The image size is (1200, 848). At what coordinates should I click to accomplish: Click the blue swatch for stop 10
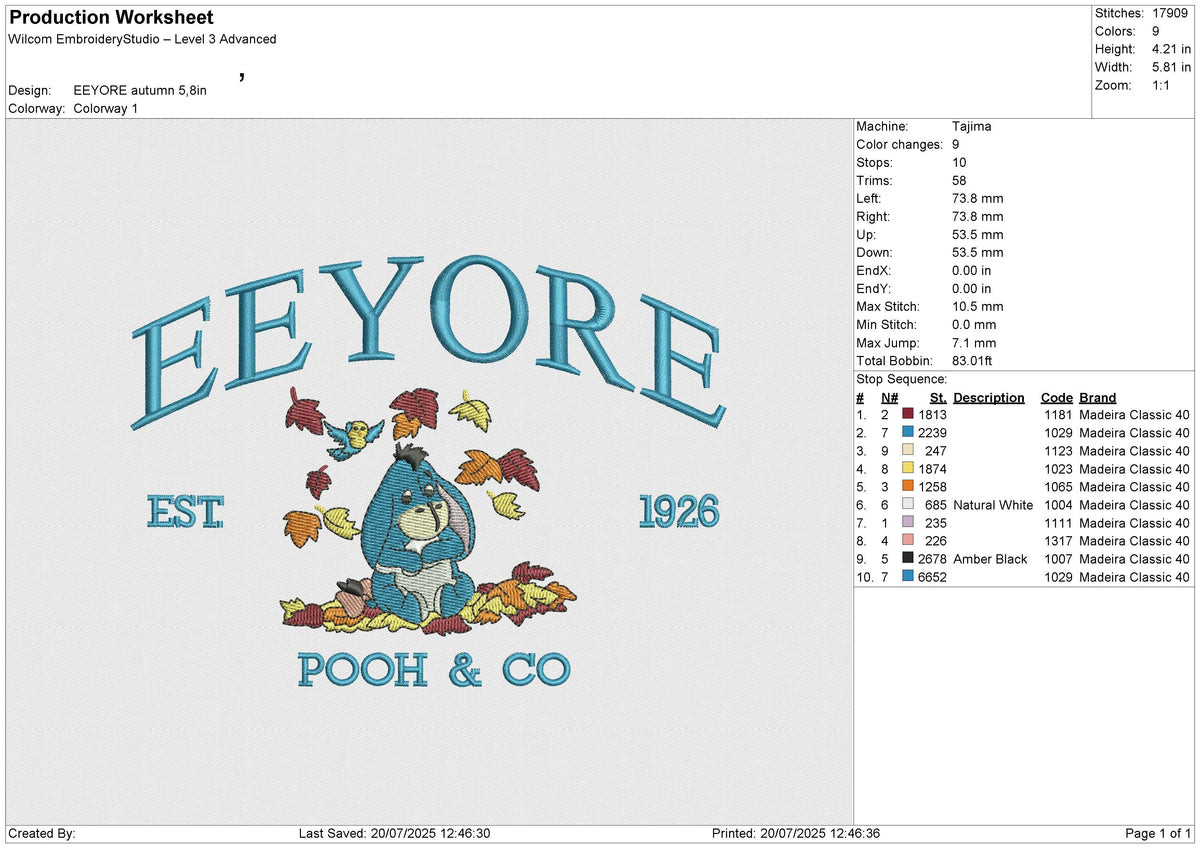click(x=908, y=577)
